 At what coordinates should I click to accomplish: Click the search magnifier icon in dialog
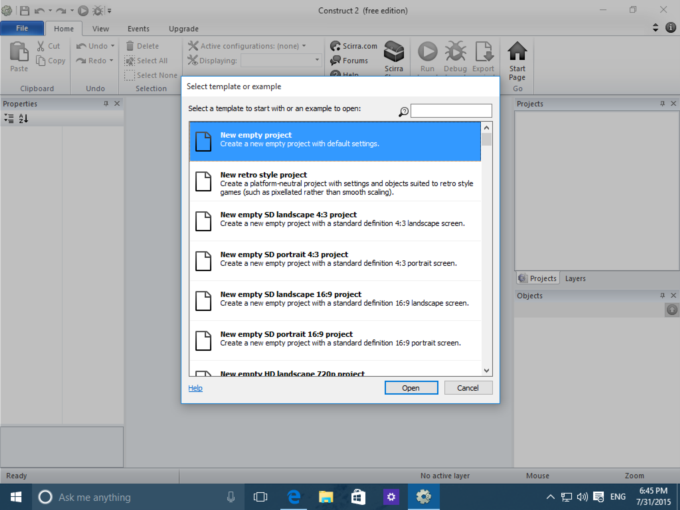click(x=403, y=112)
